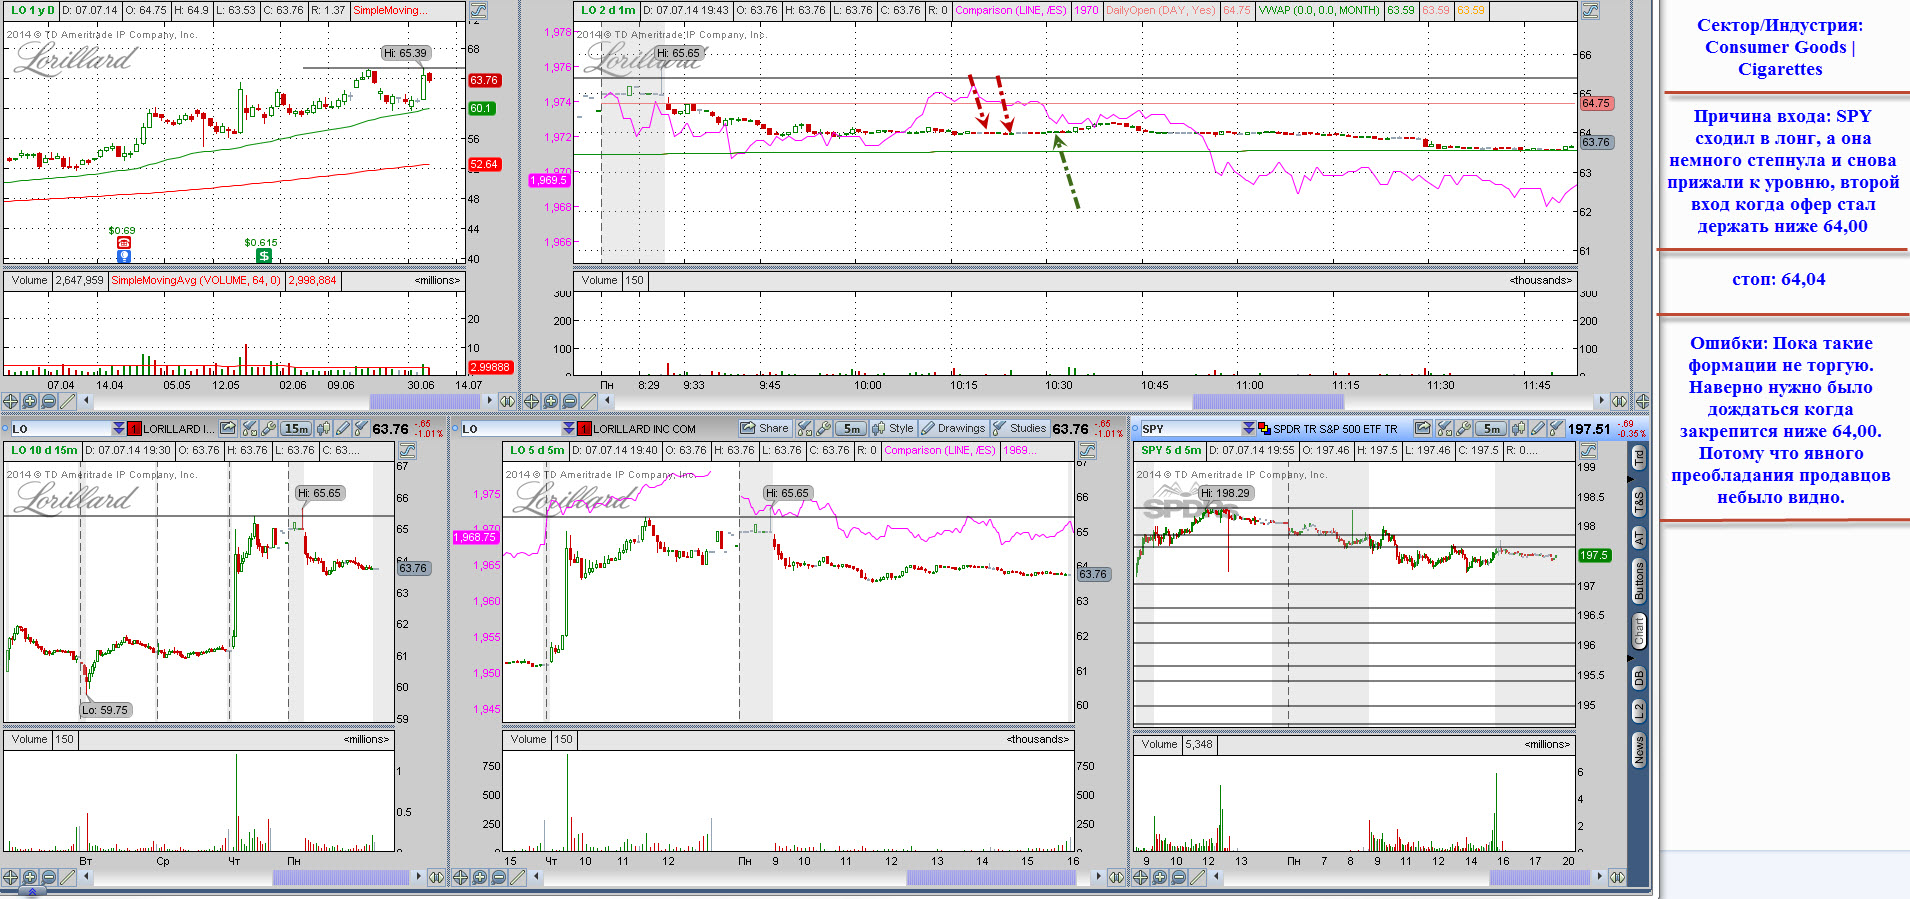Screen dimensions: 1910x899
Task: Toggle scroll-lock arrows under SPY chart
Action: pyautogui.click(x=1617, y=877)
